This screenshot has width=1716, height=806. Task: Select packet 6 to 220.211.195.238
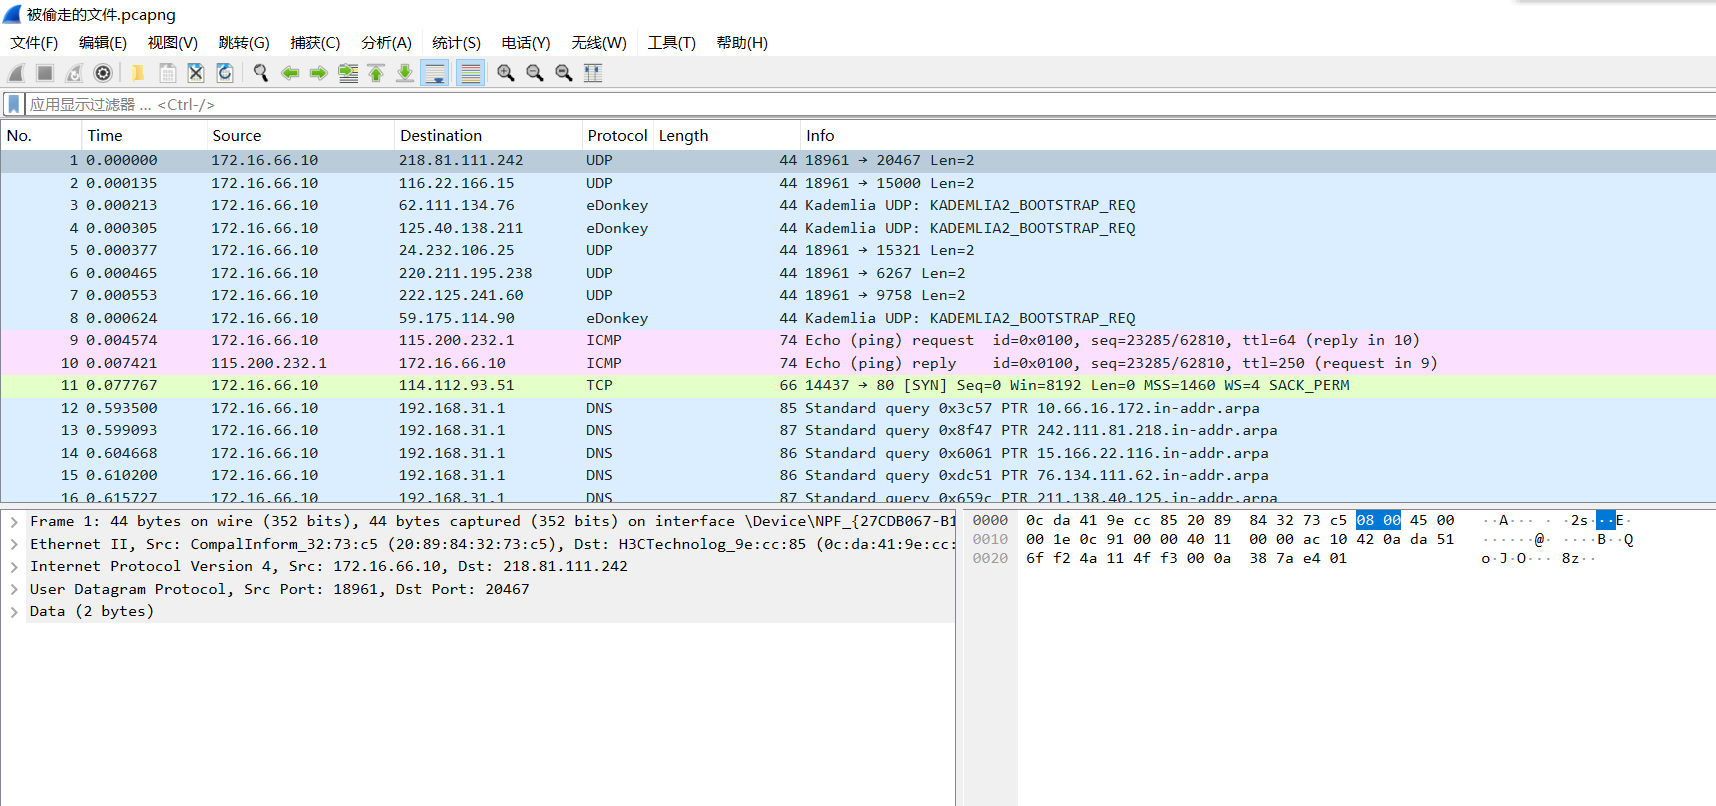858,273
